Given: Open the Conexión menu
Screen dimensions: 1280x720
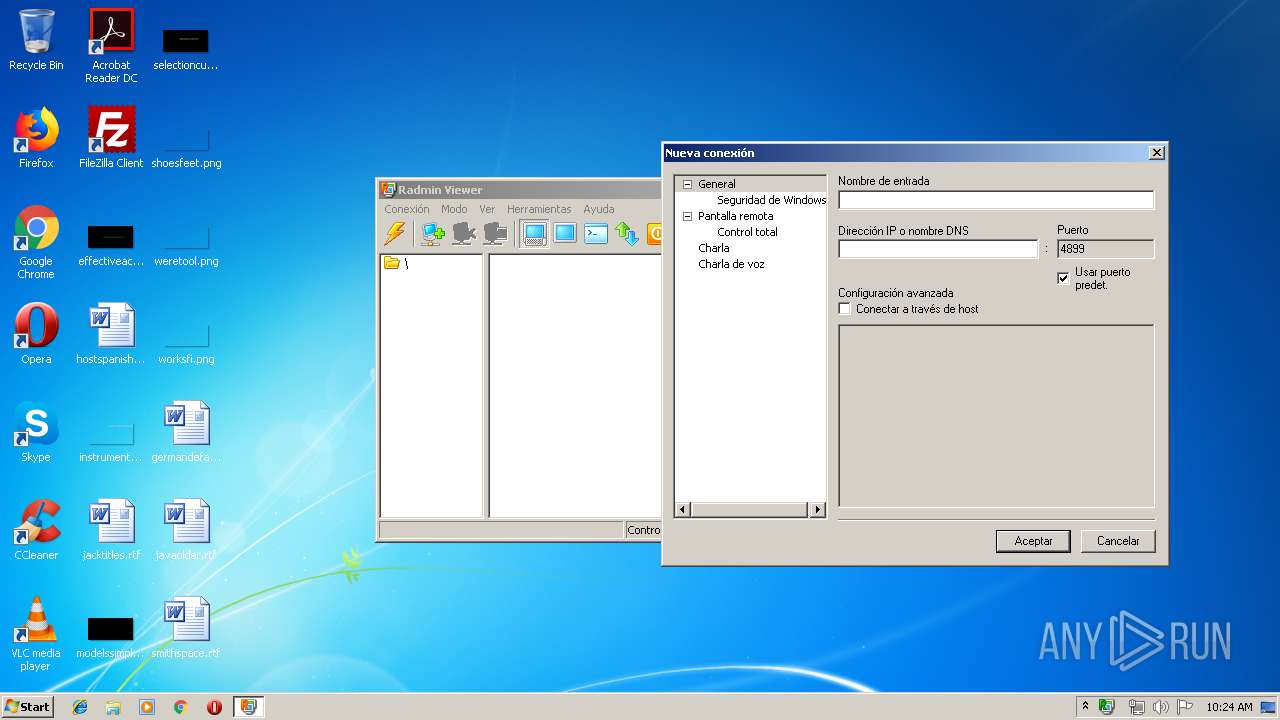Looking at the screenshot, I should tap(406, 209).
